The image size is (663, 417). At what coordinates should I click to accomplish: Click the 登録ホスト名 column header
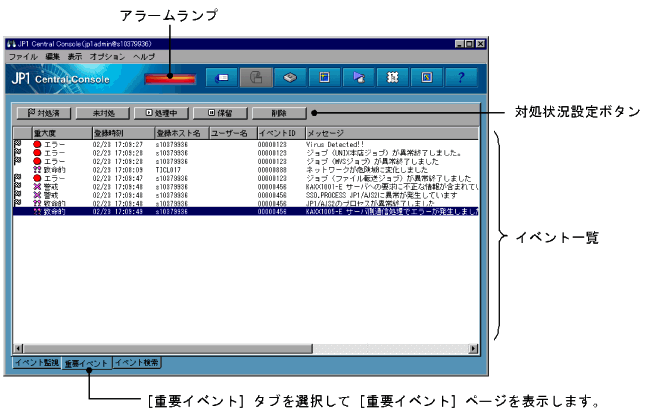coord(182,133)
